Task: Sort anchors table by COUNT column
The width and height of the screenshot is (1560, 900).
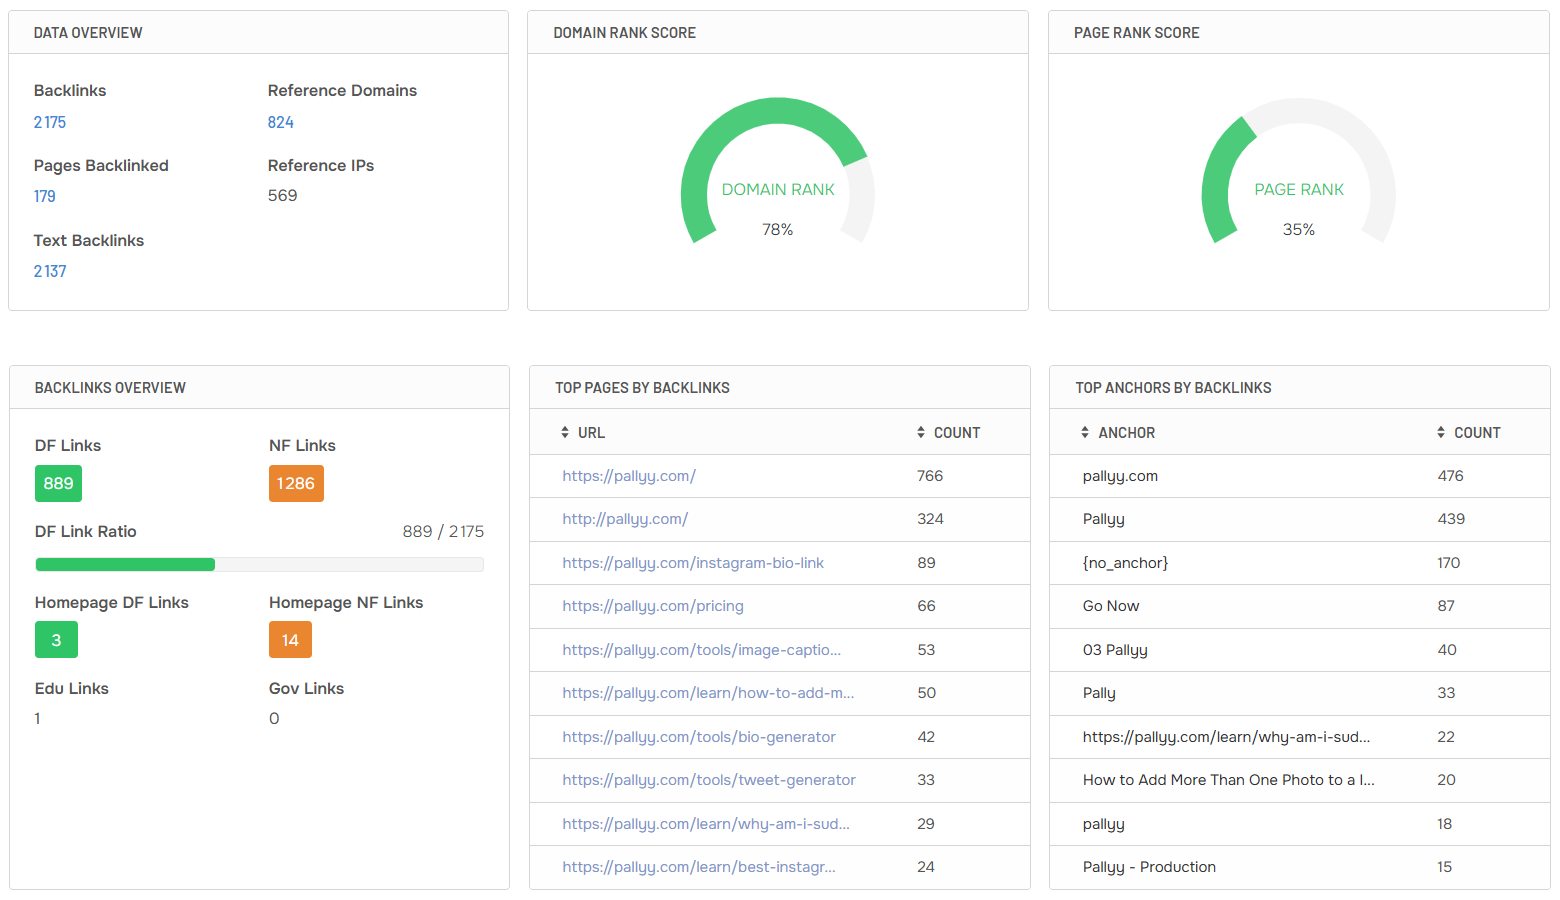Action: point(1468,433)
